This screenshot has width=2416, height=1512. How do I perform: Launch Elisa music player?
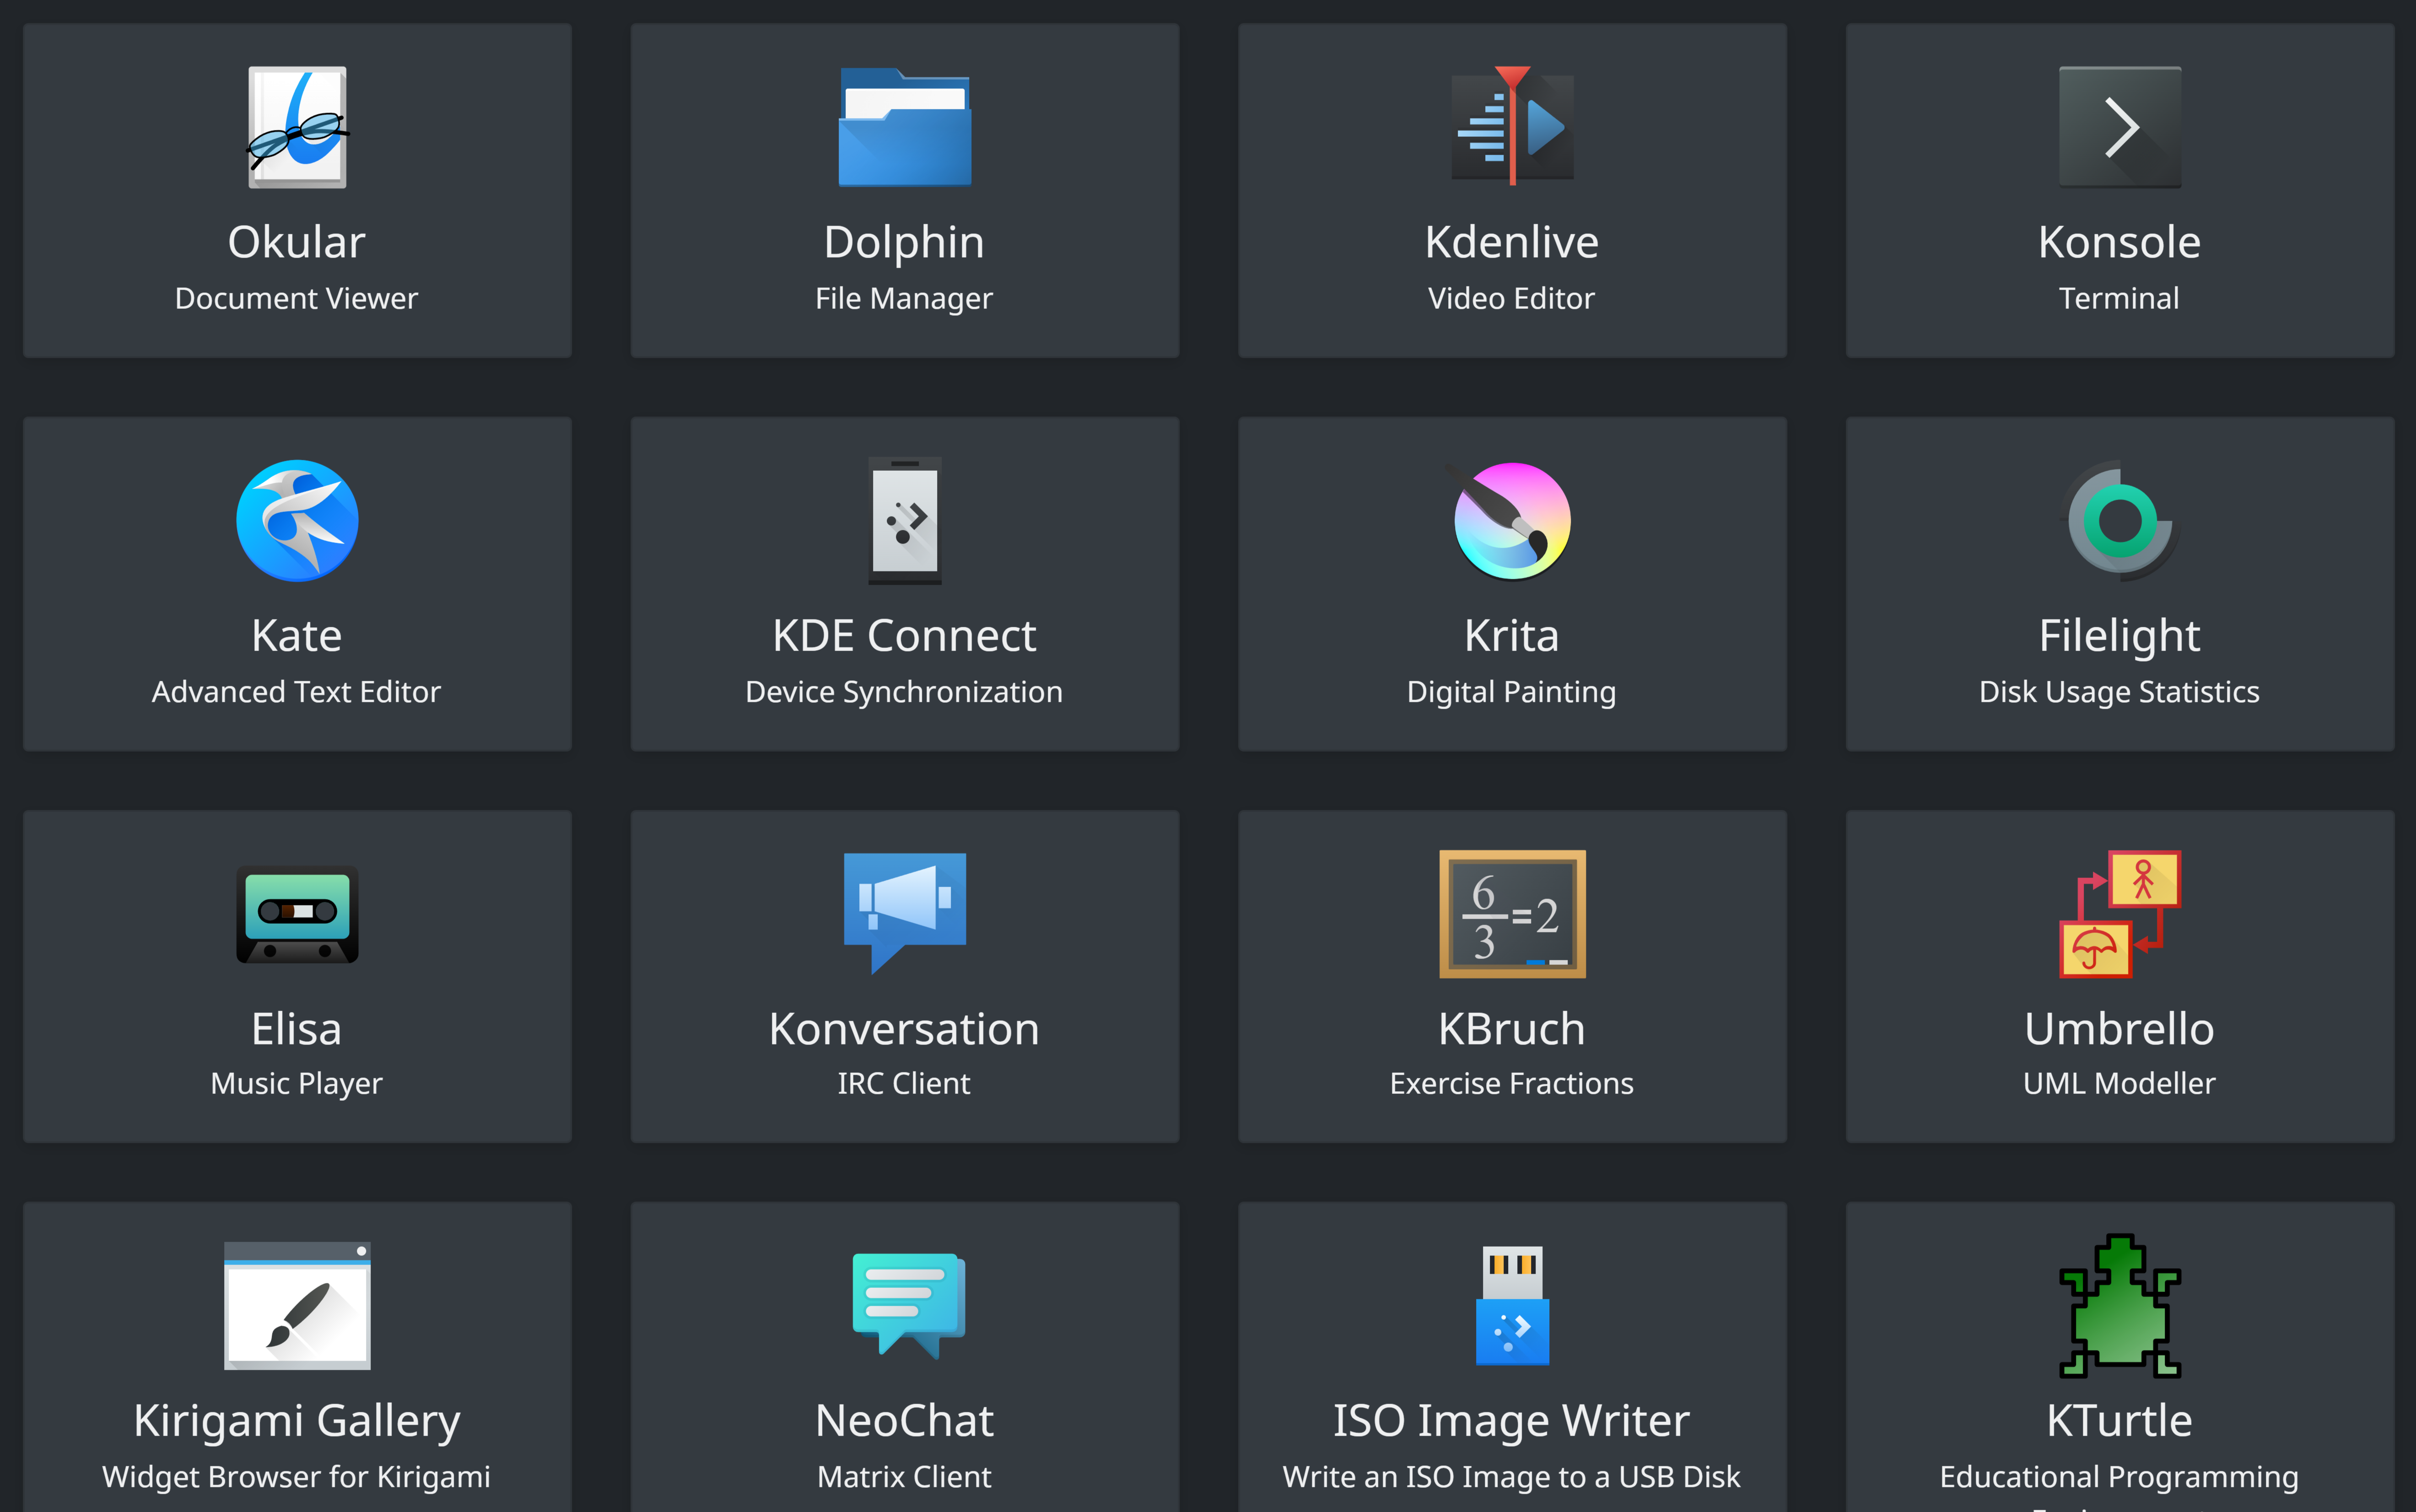[296, 975]
